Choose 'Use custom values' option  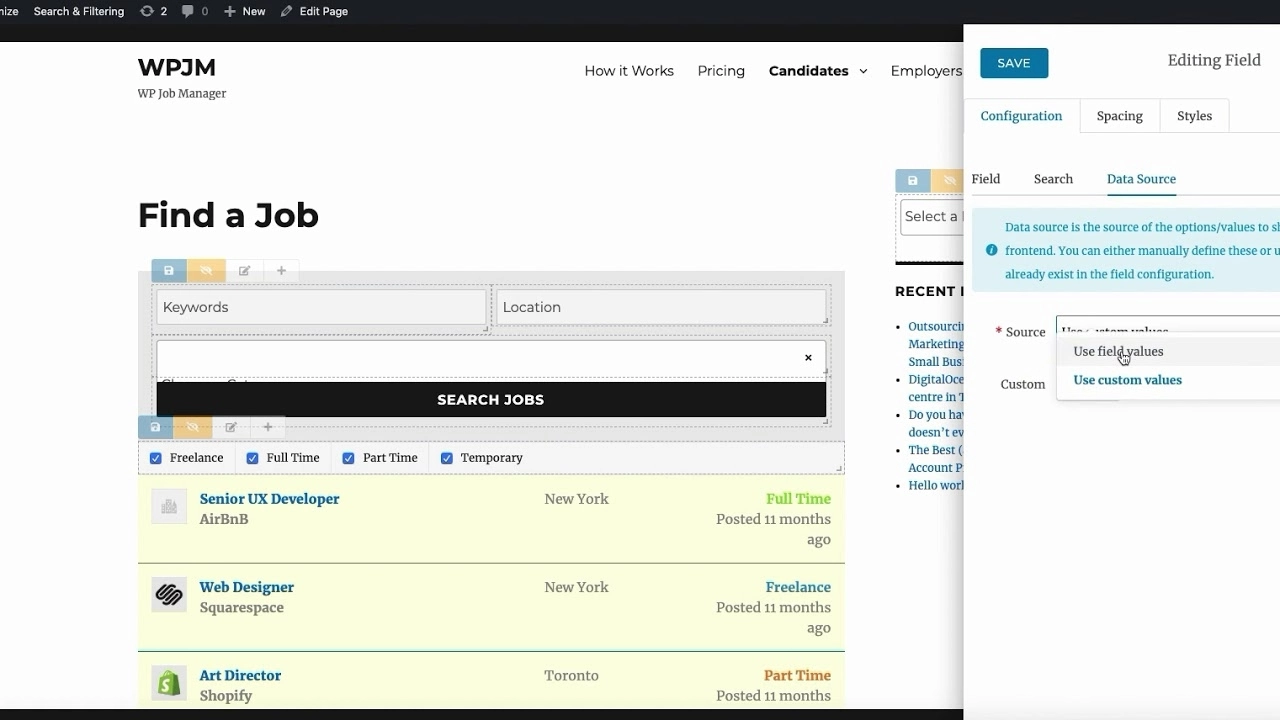pos(1127,380)
